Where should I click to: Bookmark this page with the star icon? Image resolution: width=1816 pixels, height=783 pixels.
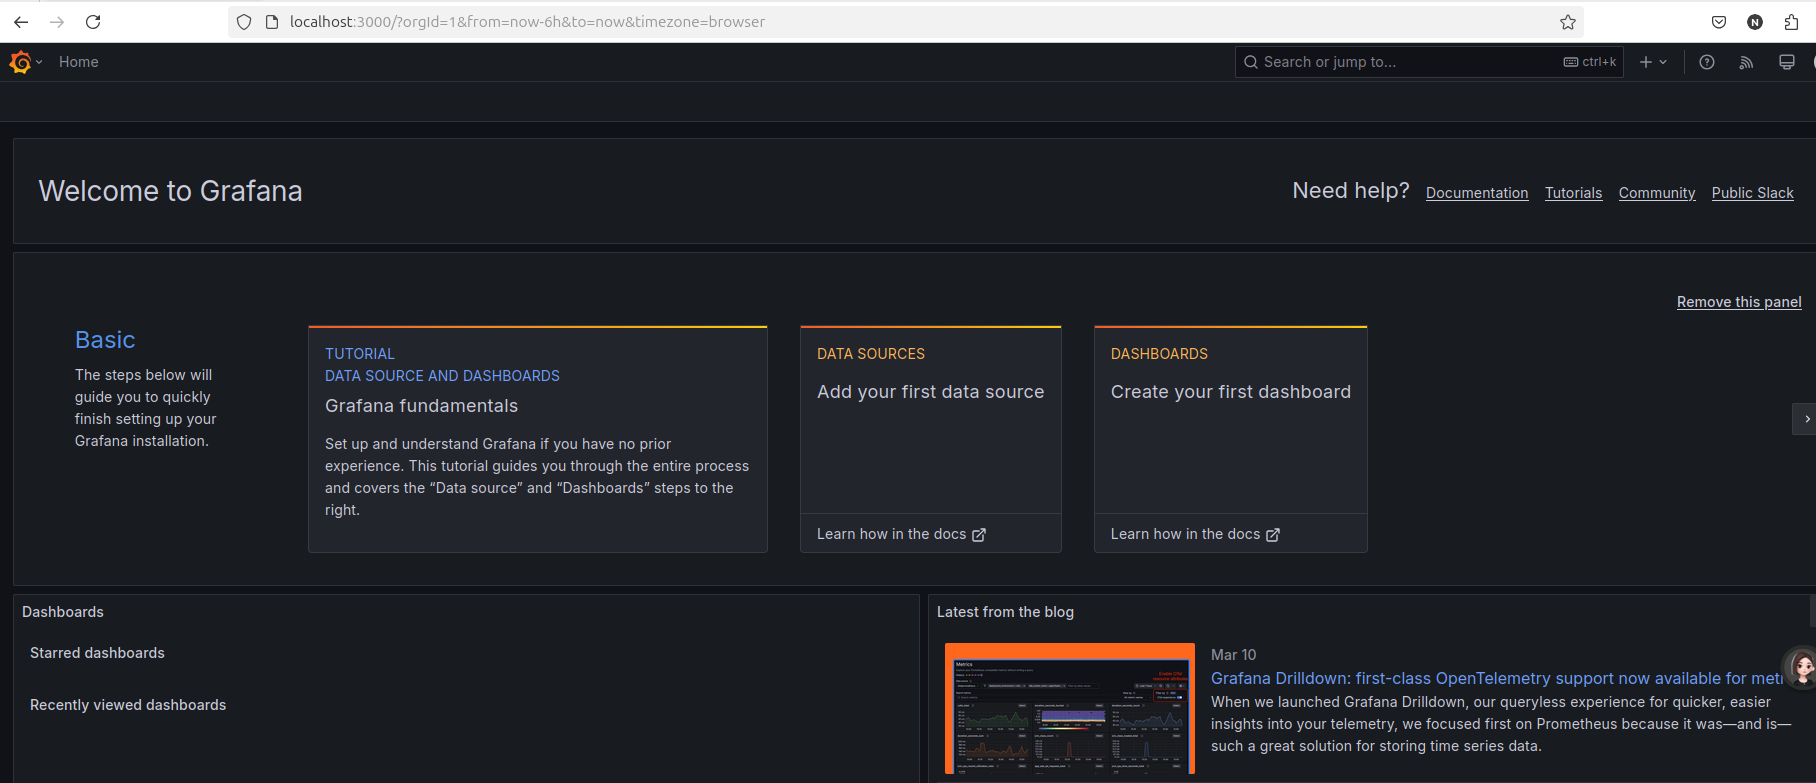coord(1568,22)
